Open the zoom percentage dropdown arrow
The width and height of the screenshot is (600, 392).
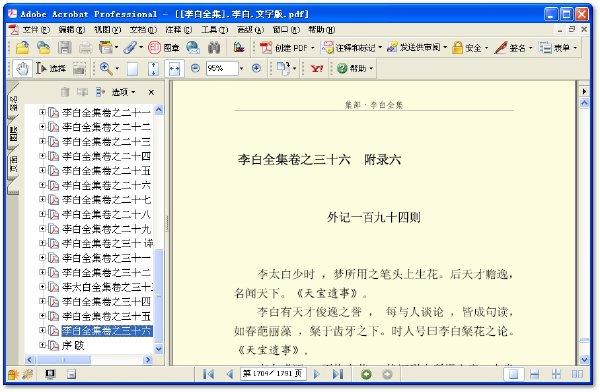(x=241, y=69)
